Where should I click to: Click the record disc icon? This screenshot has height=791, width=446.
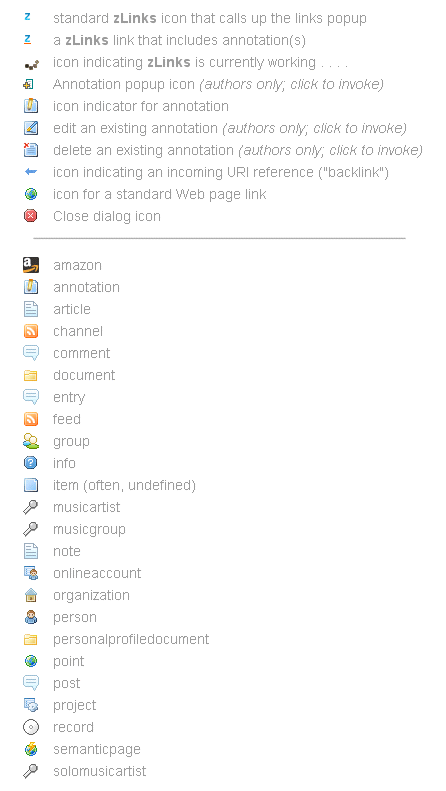pos(31,727)
